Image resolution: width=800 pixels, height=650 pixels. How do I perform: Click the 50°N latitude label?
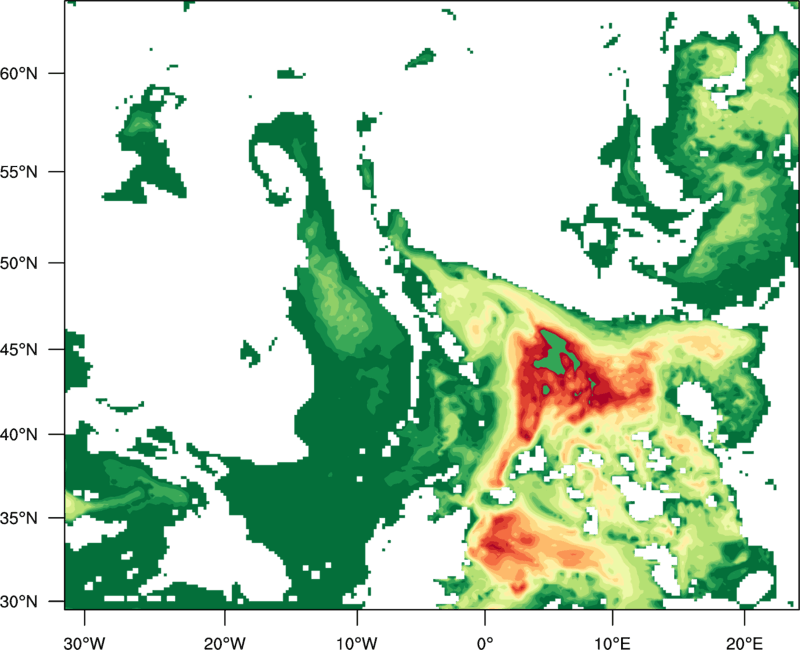tap(19, 263)
